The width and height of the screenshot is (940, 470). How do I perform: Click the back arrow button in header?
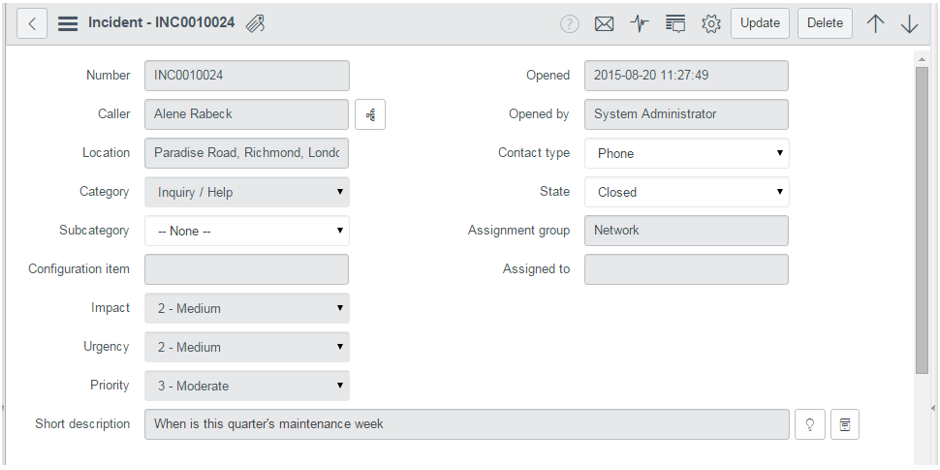coord(32,23)
